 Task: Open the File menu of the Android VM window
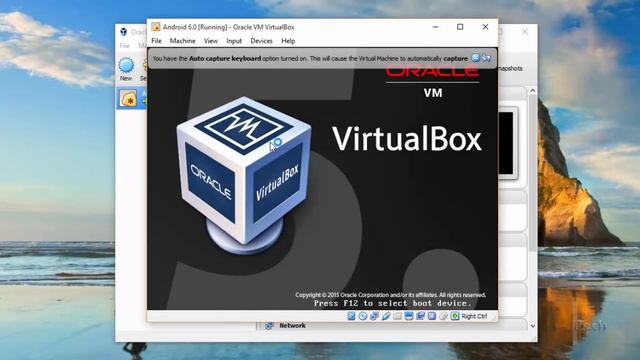click(x=156, y=41)
